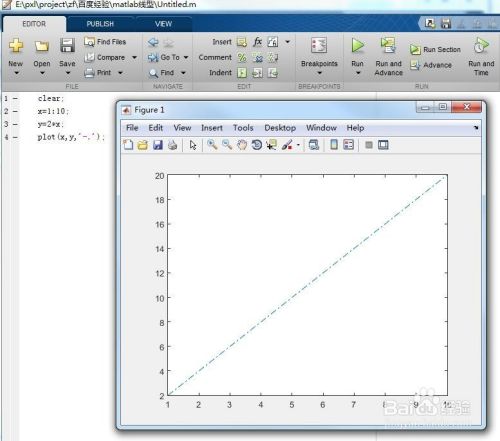Switch to the EDITOR tab

click(34, 24)
